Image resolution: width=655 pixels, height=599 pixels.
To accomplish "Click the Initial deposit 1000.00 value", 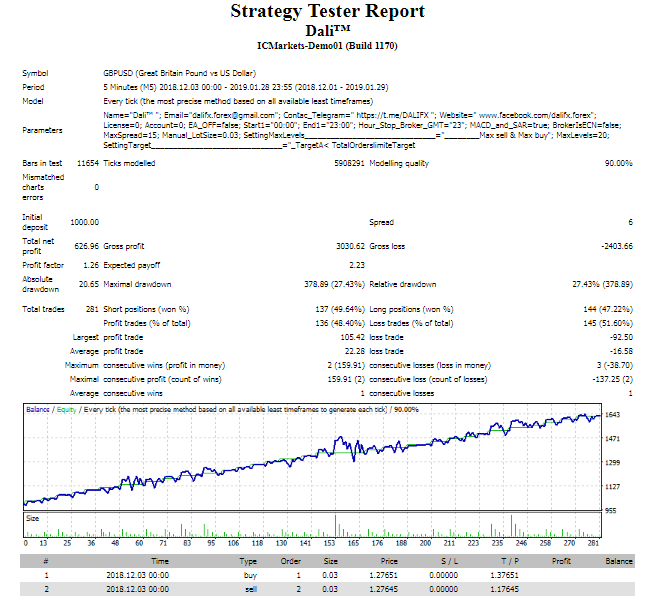I will click(x=86, y=221).
